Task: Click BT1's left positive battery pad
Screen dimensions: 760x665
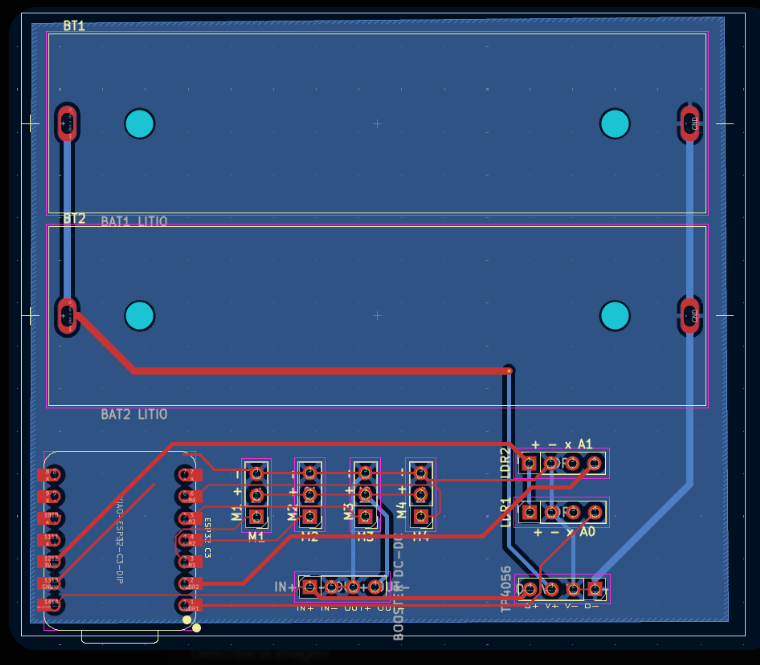Action: pyautogui.click(x=67, y=123)
